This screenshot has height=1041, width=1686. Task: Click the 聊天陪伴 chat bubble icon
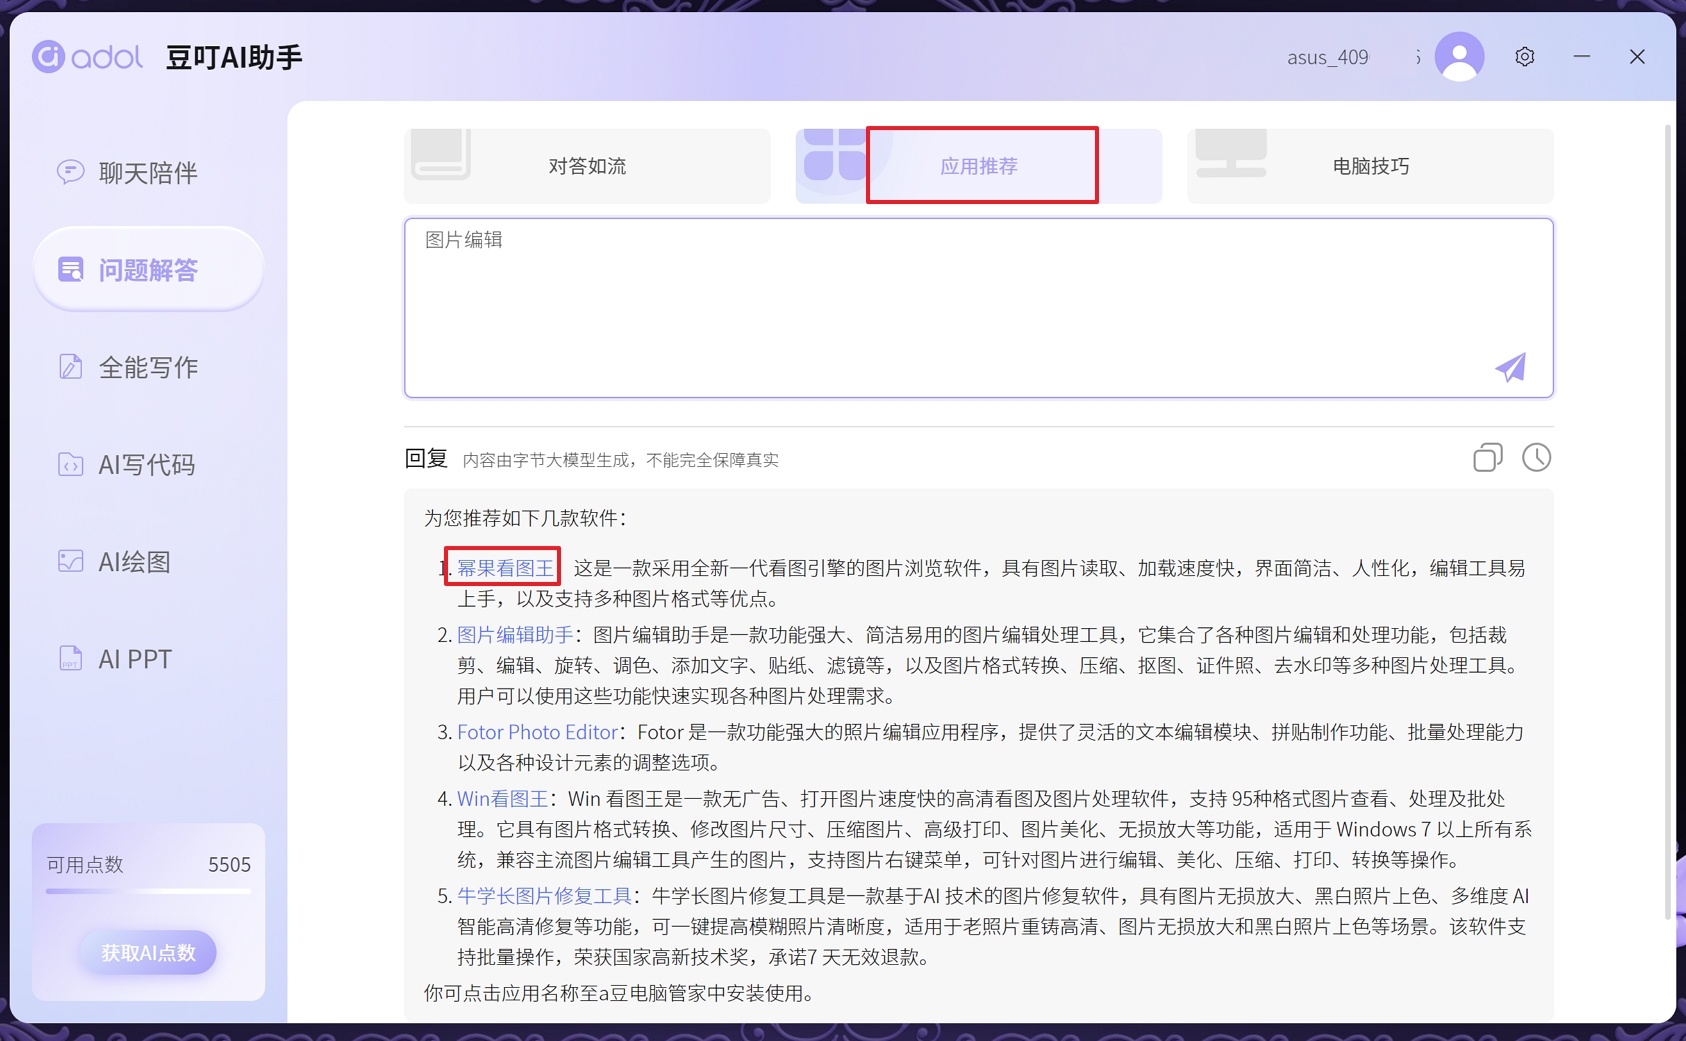click(x=70, y=172)
